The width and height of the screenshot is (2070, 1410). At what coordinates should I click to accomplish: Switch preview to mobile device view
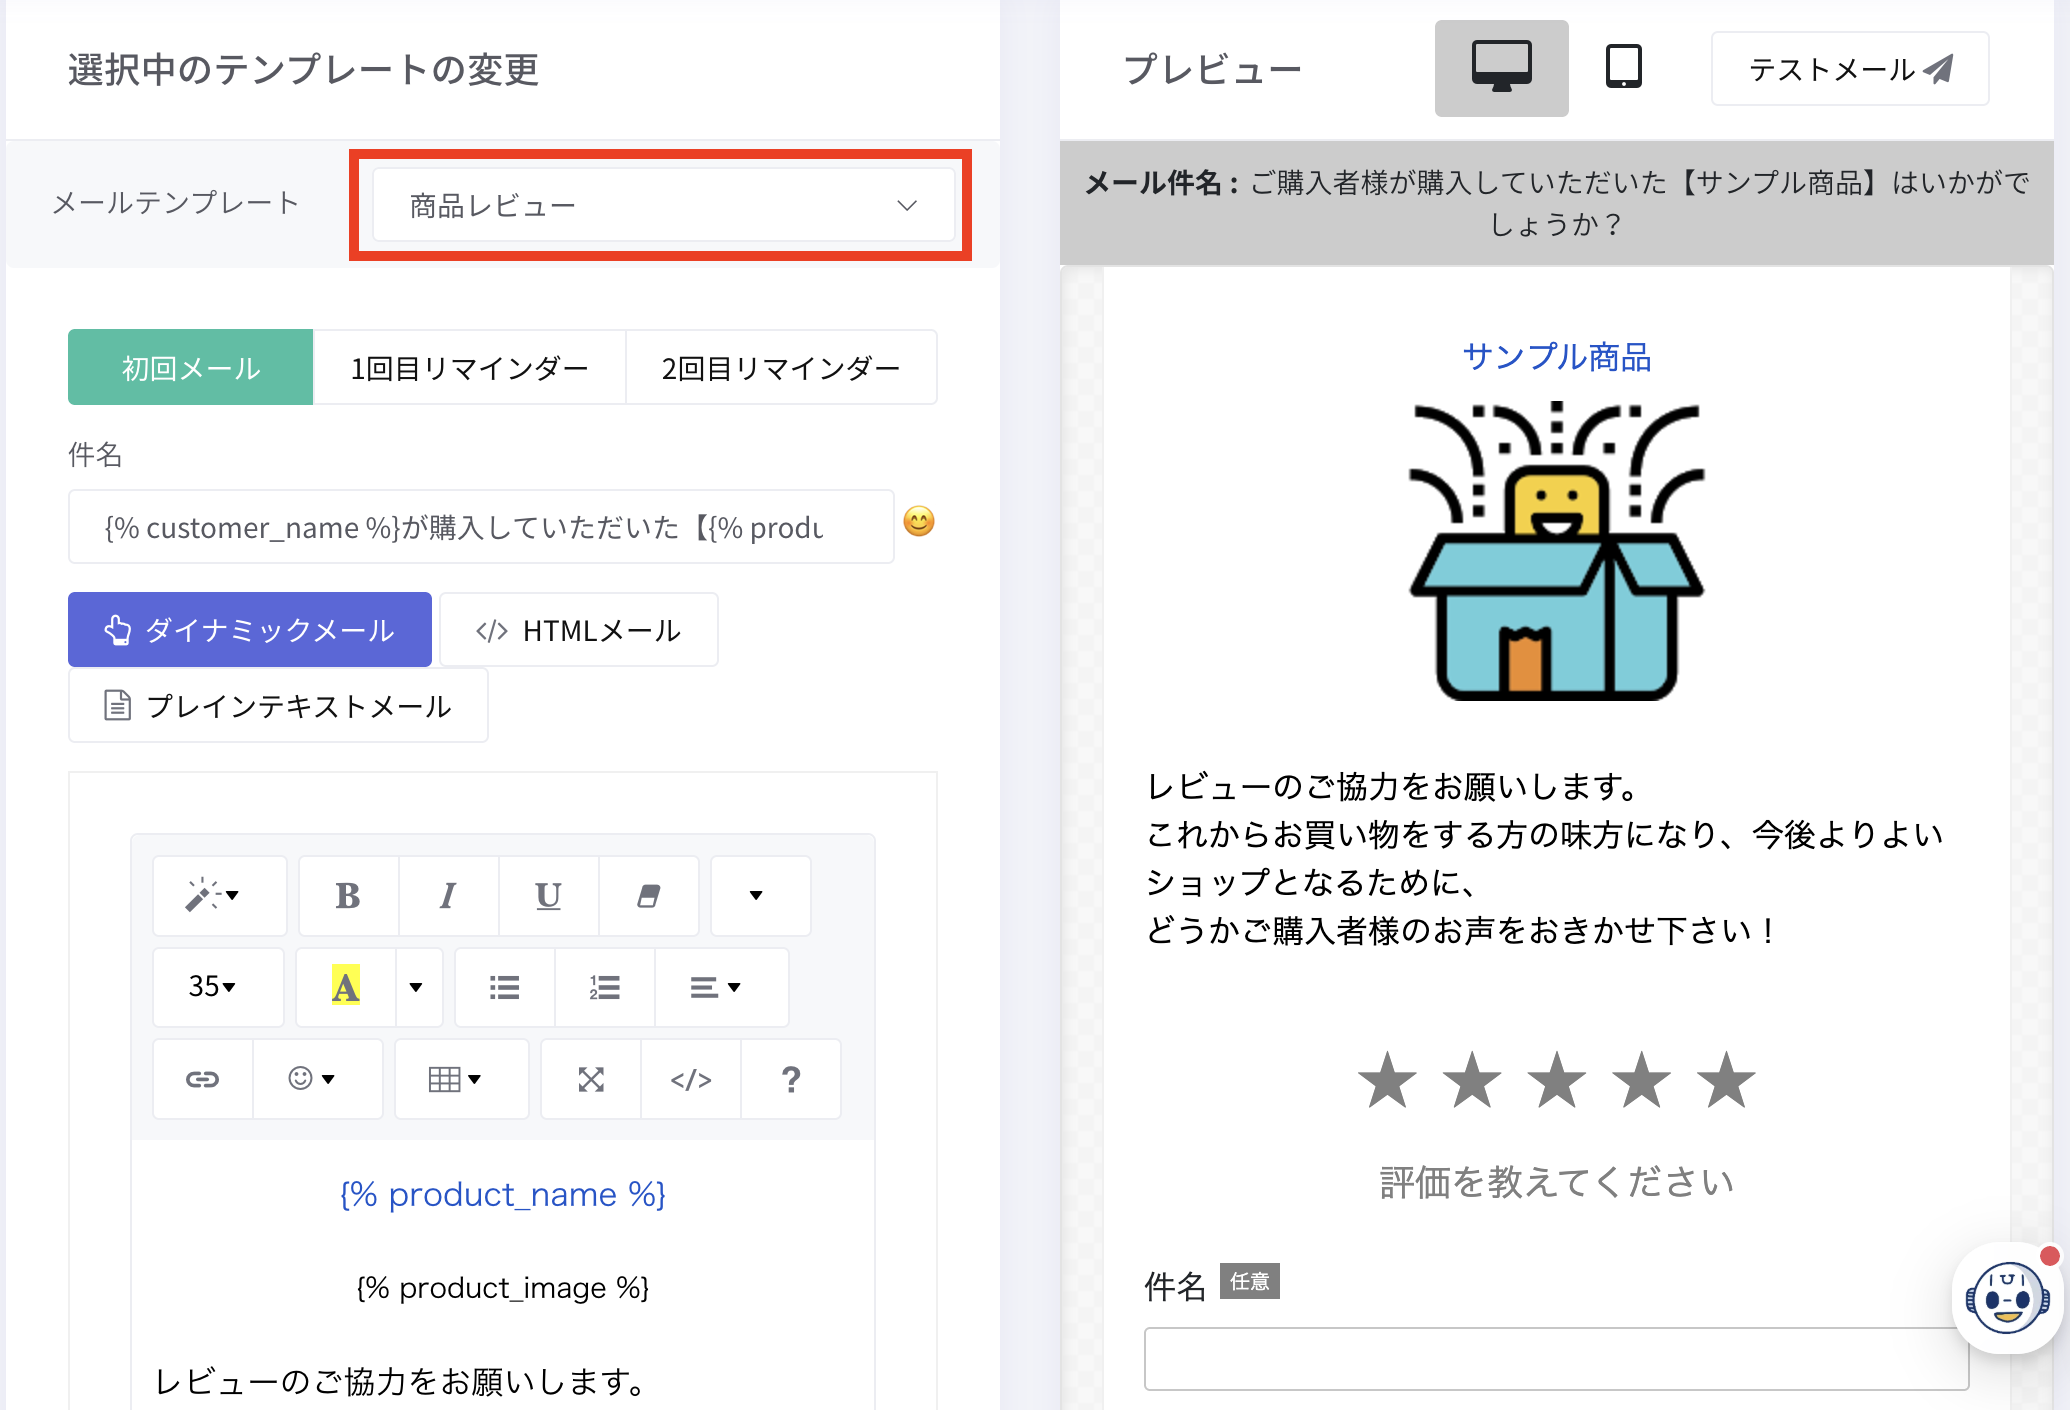tap(1623, 68)
